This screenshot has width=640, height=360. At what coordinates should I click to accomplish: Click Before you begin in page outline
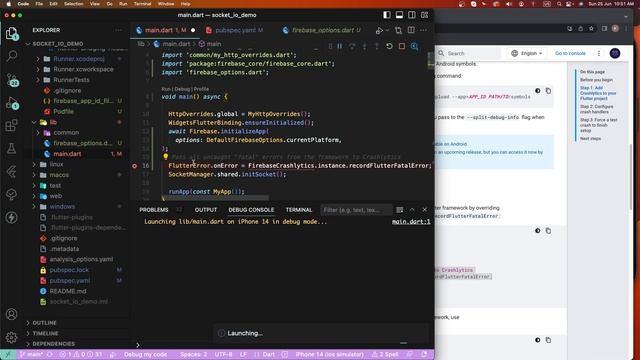596,80
